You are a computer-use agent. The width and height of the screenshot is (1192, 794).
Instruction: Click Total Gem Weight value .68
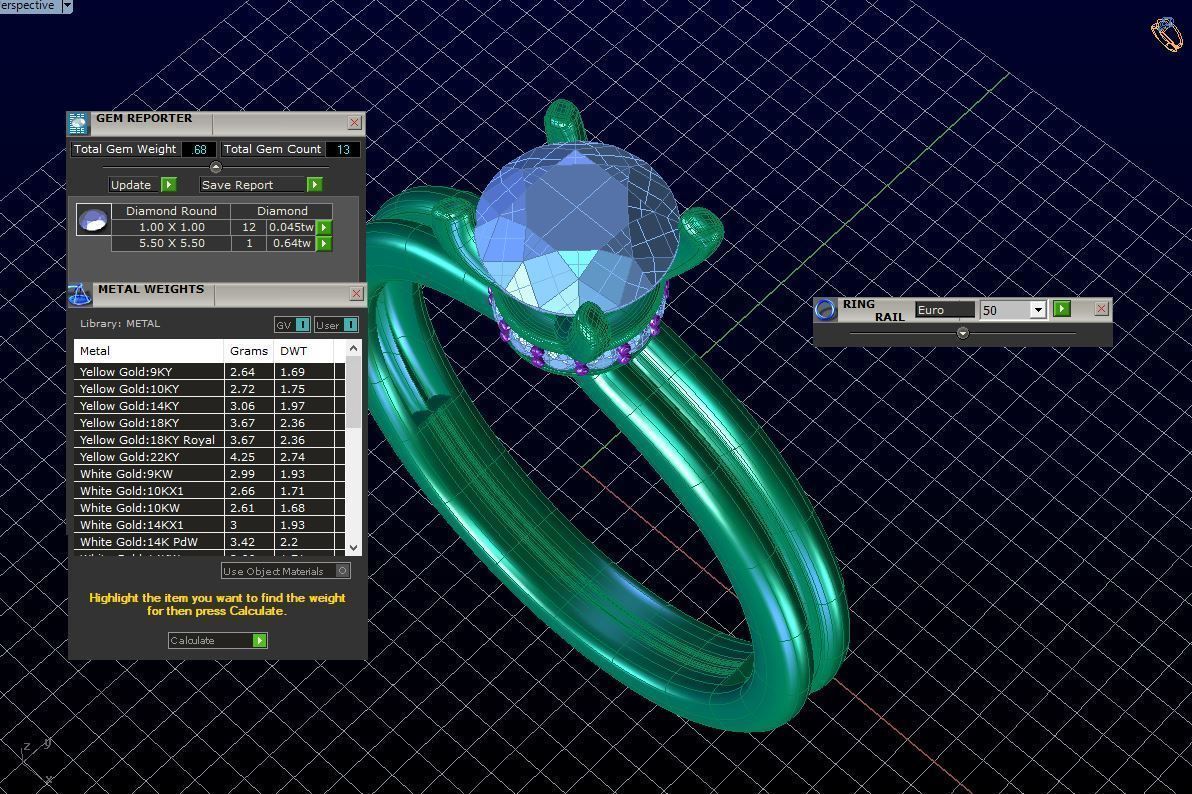tap(198, 149)
